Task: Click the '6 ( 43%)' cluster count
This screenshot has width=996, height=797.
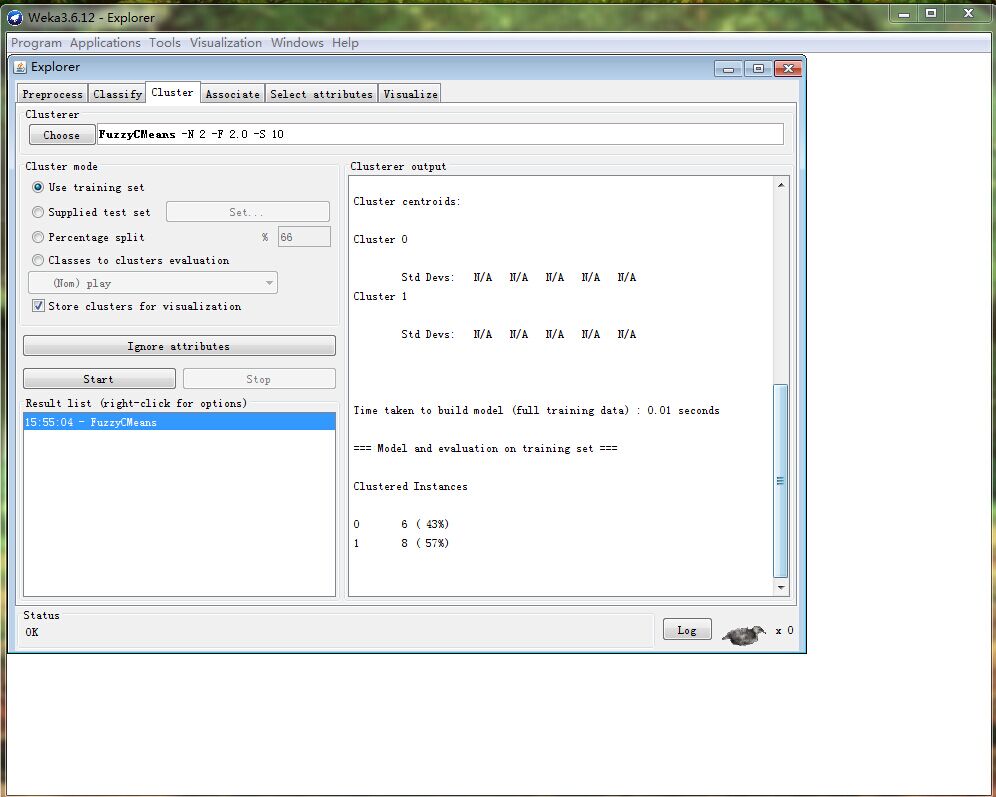Action: (x=425, y=525)
